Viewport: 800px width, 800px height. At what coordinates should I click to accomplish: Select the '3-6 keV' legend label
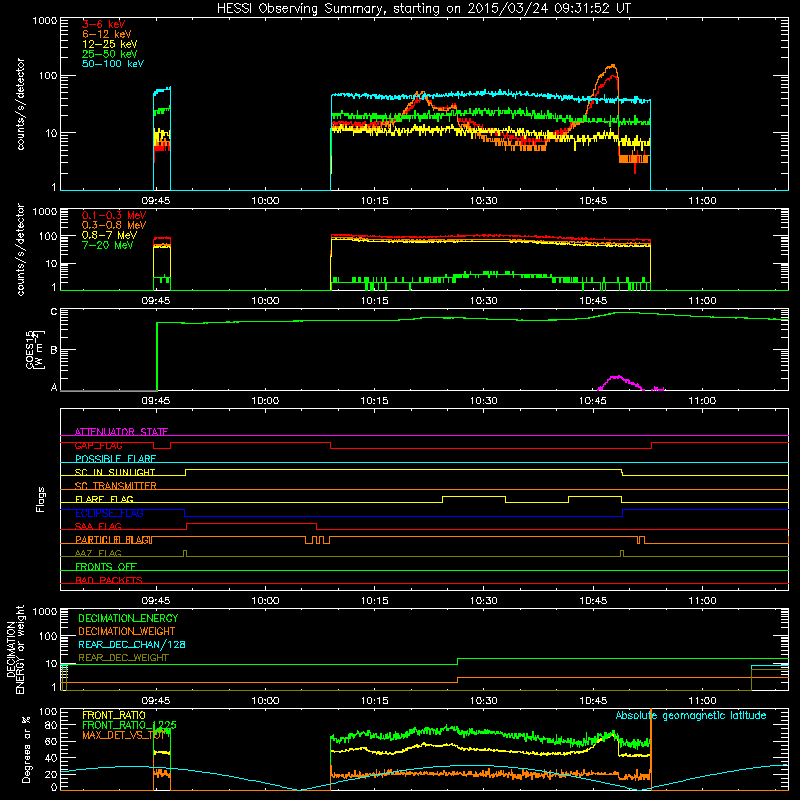click(x=103, y=24)
